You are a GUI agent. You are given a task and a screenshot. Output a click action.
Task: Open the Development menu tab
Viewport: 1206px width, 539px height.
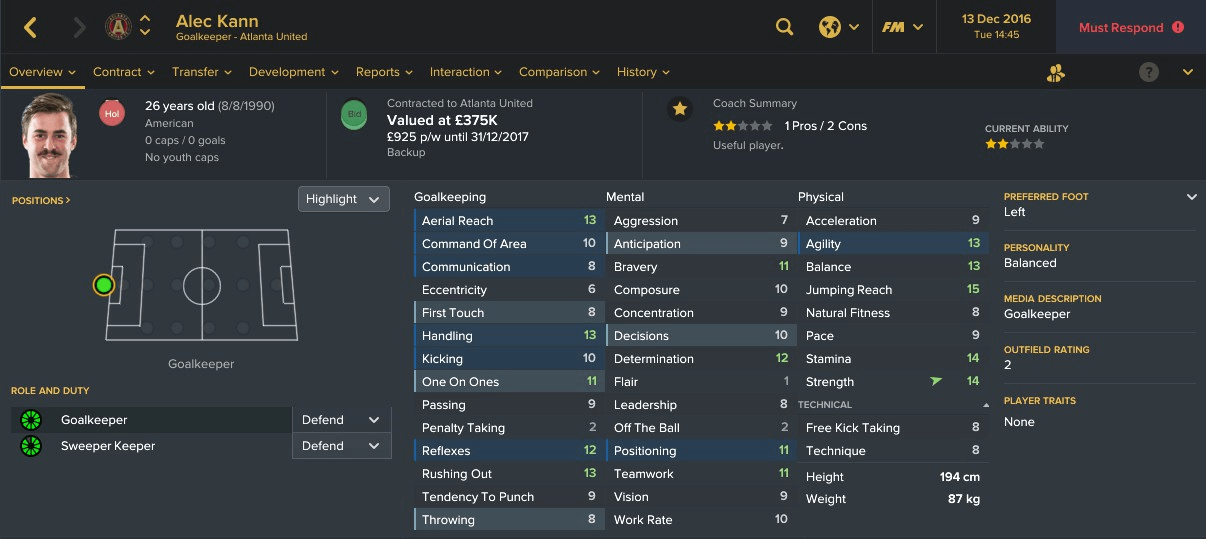[294, 72]
